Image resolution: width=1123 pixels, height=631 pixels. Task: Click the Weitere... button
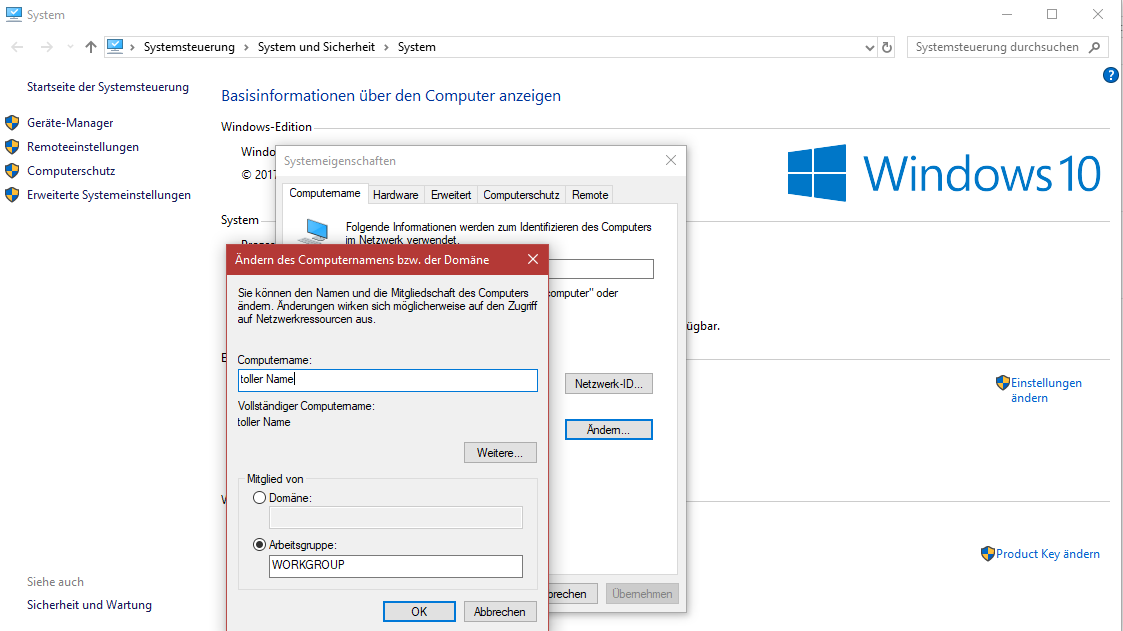pos(500,453)
